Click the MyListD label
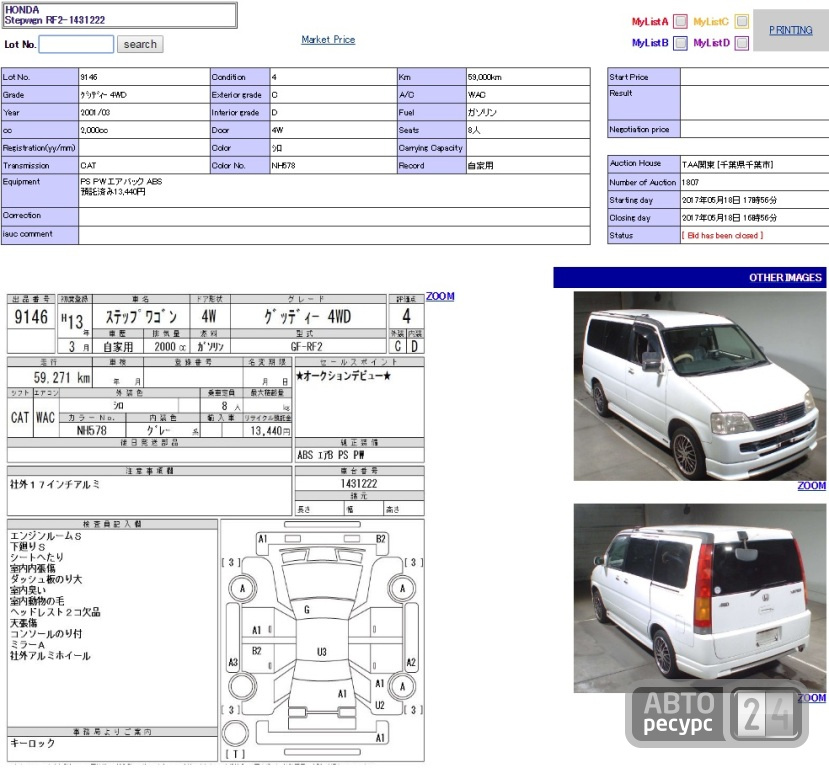The height and width of the screenshot is (768, 829). (x=711, y=43)
